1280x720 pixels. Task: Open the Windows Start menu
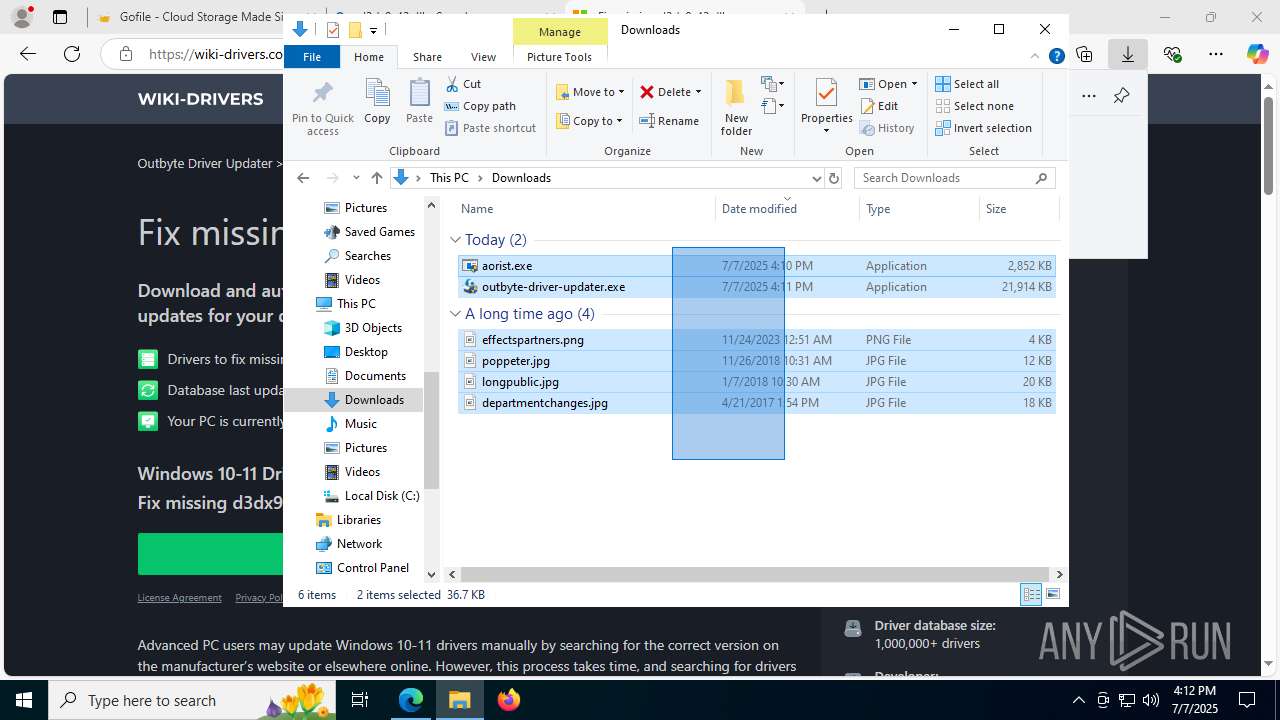(x=24, y=700)
